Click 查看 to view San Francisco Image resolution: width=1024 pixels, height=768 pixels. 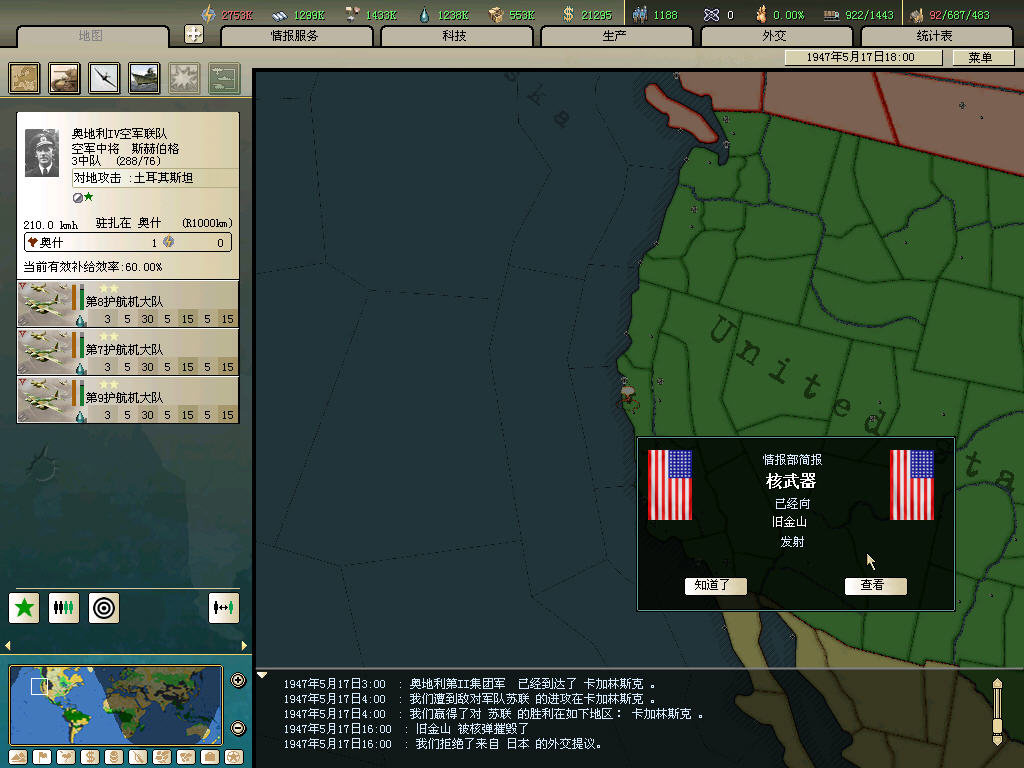point(875,585)
